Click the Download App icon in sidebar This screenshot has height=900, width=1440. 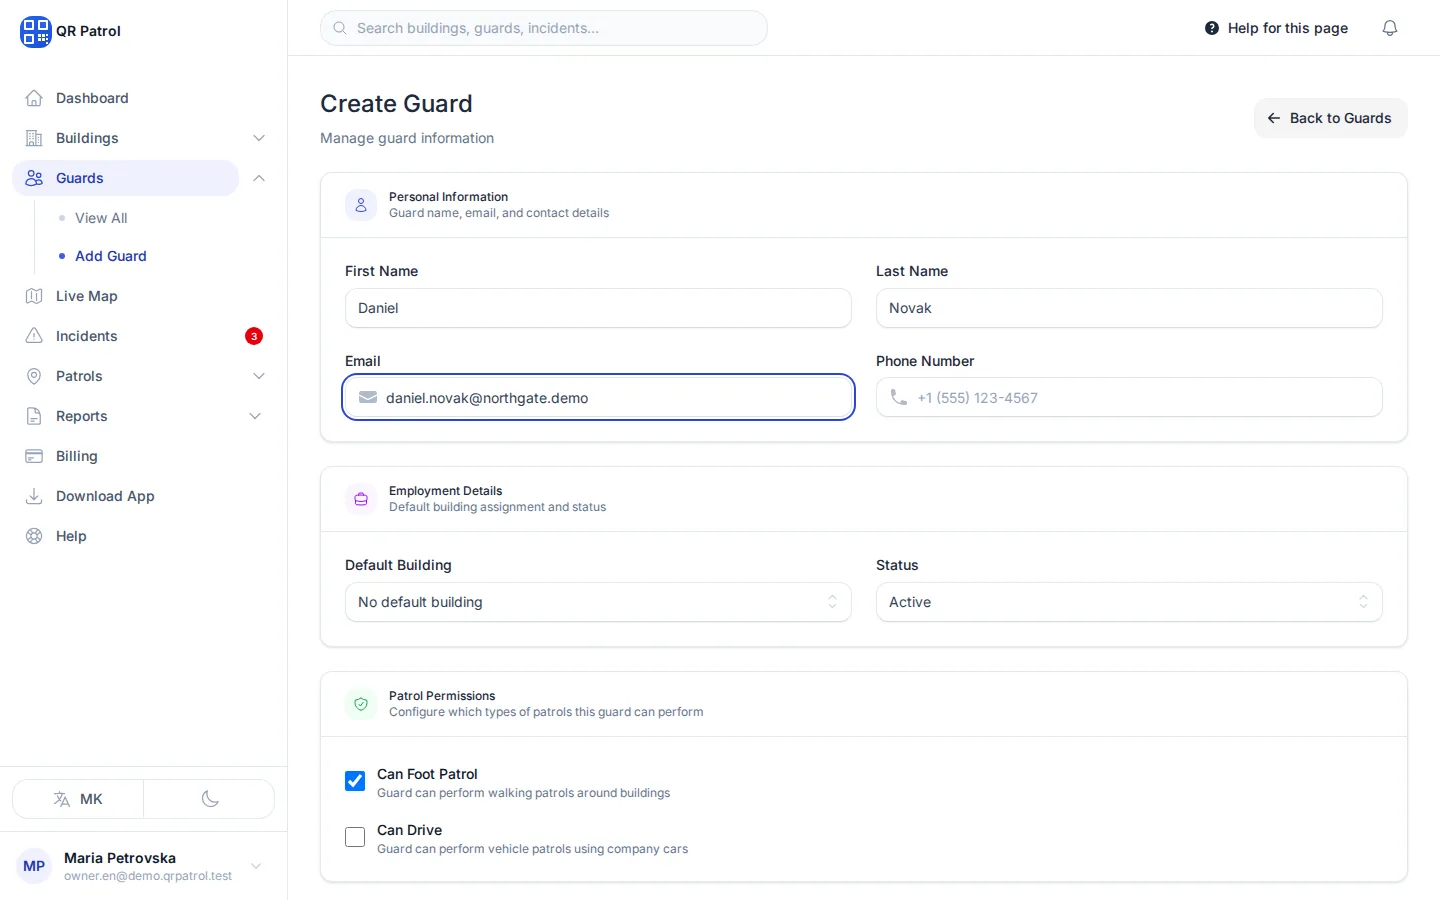(34, 496)
